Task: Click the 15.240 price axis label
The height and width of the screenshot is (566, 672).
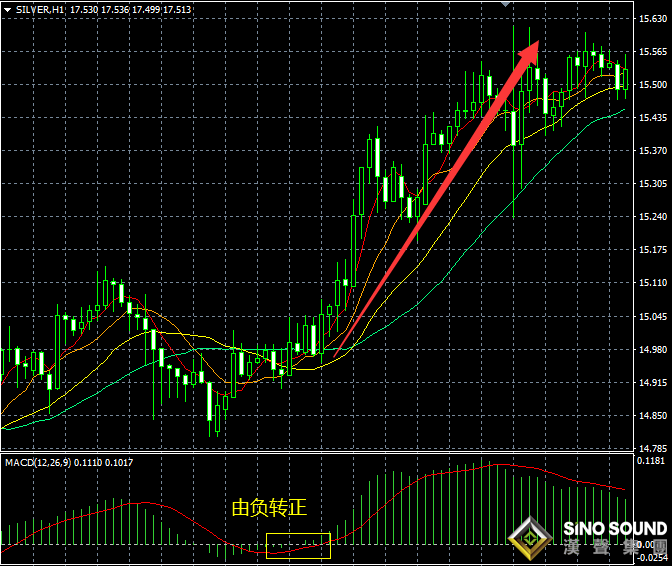Action: point(652,217)
